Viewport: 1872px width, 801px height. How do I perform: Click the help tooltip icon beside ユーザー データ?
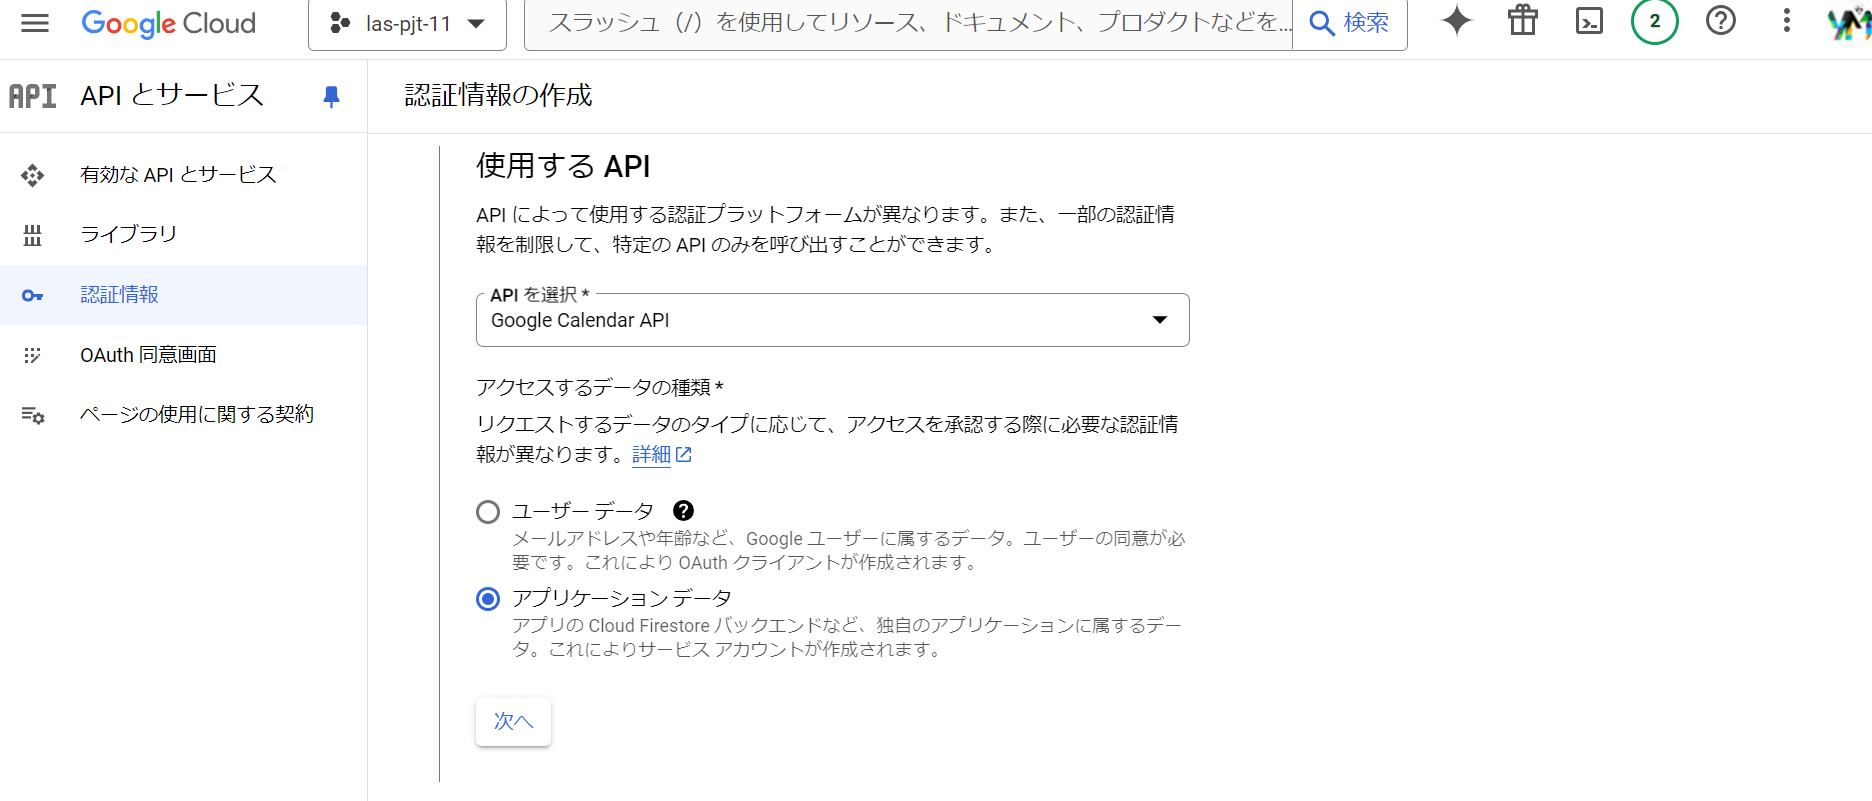coord(683,511)
